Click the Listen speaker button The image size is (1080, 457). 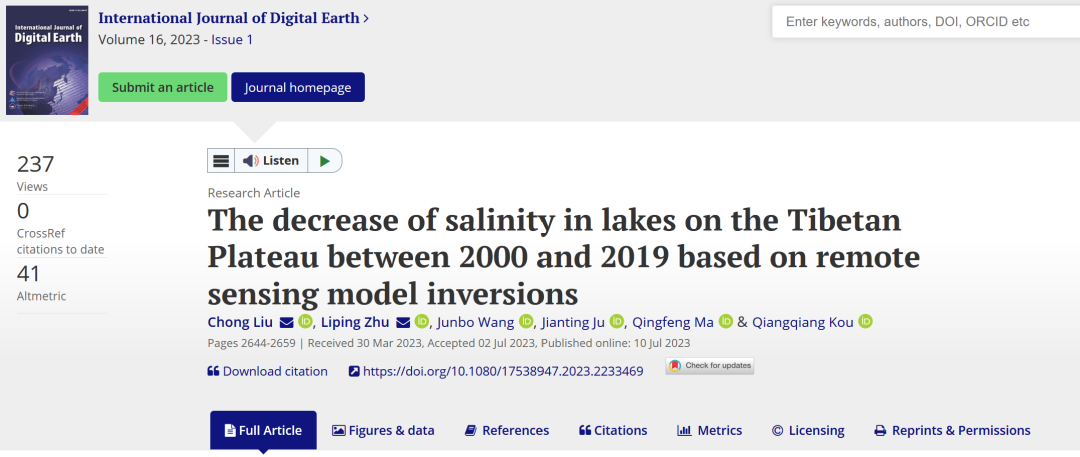(x=271, y=161)
